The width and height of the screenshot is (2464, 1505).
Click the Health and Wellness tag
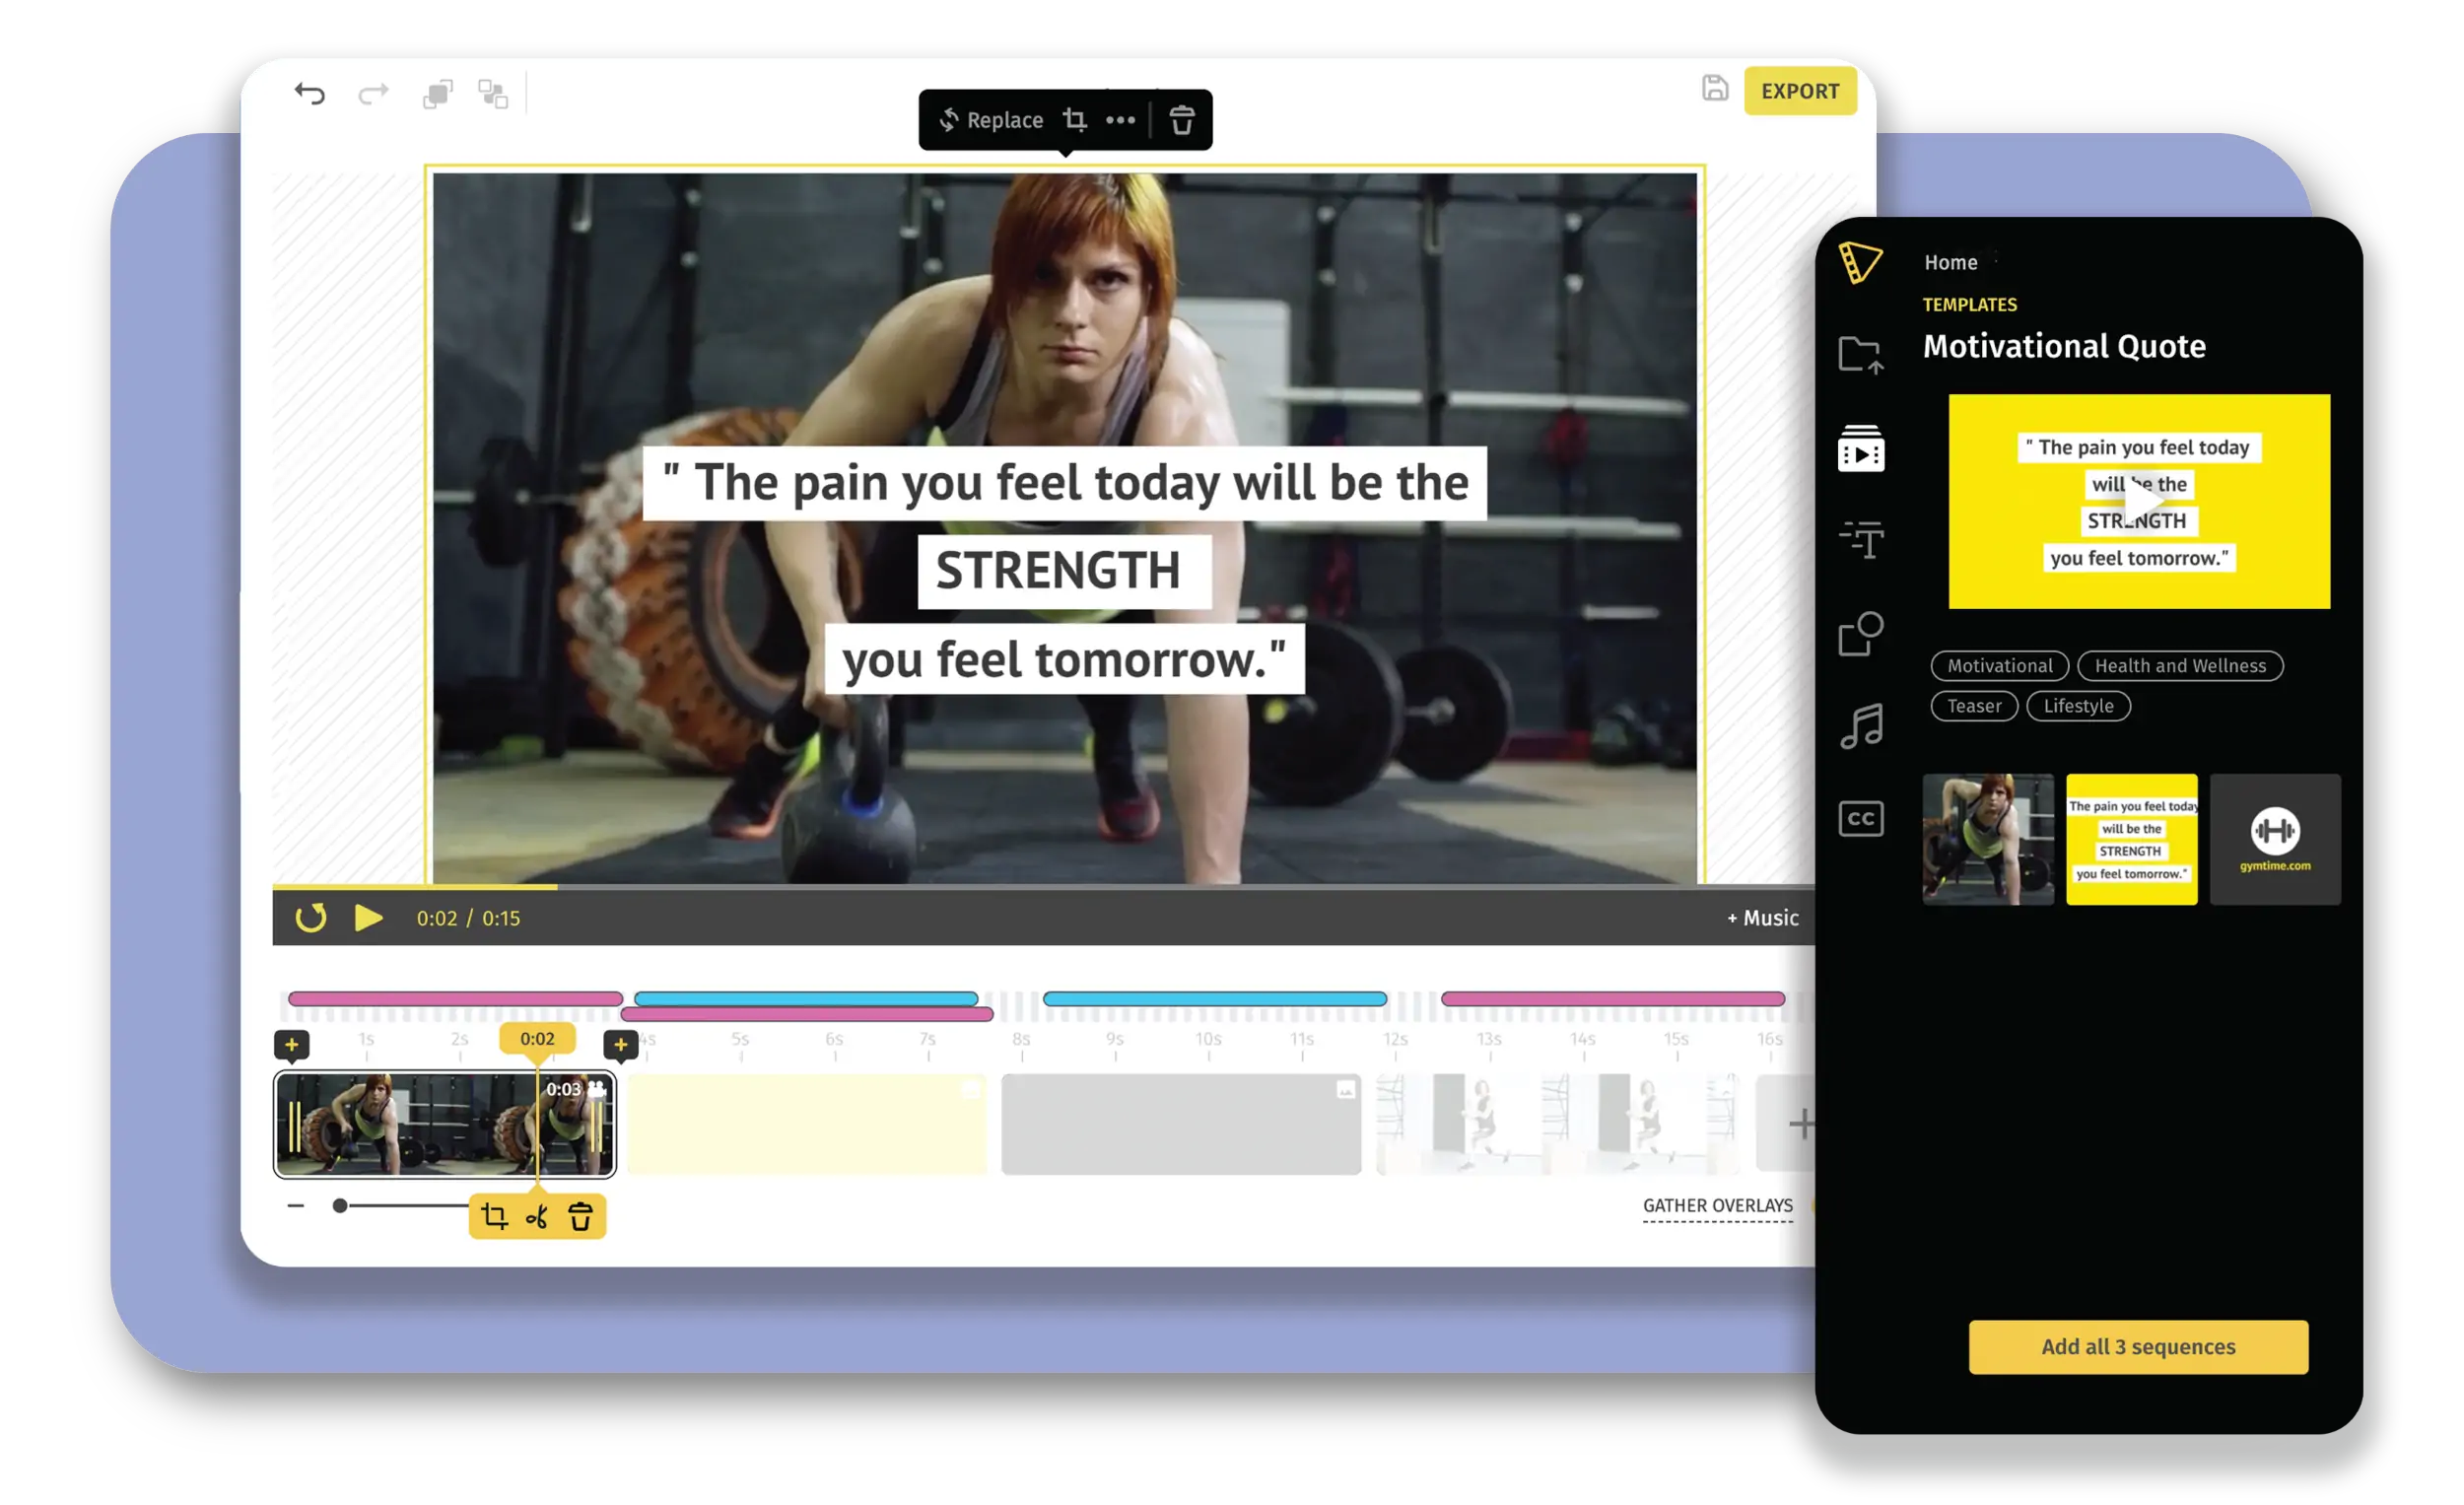tap(2179, 663)
